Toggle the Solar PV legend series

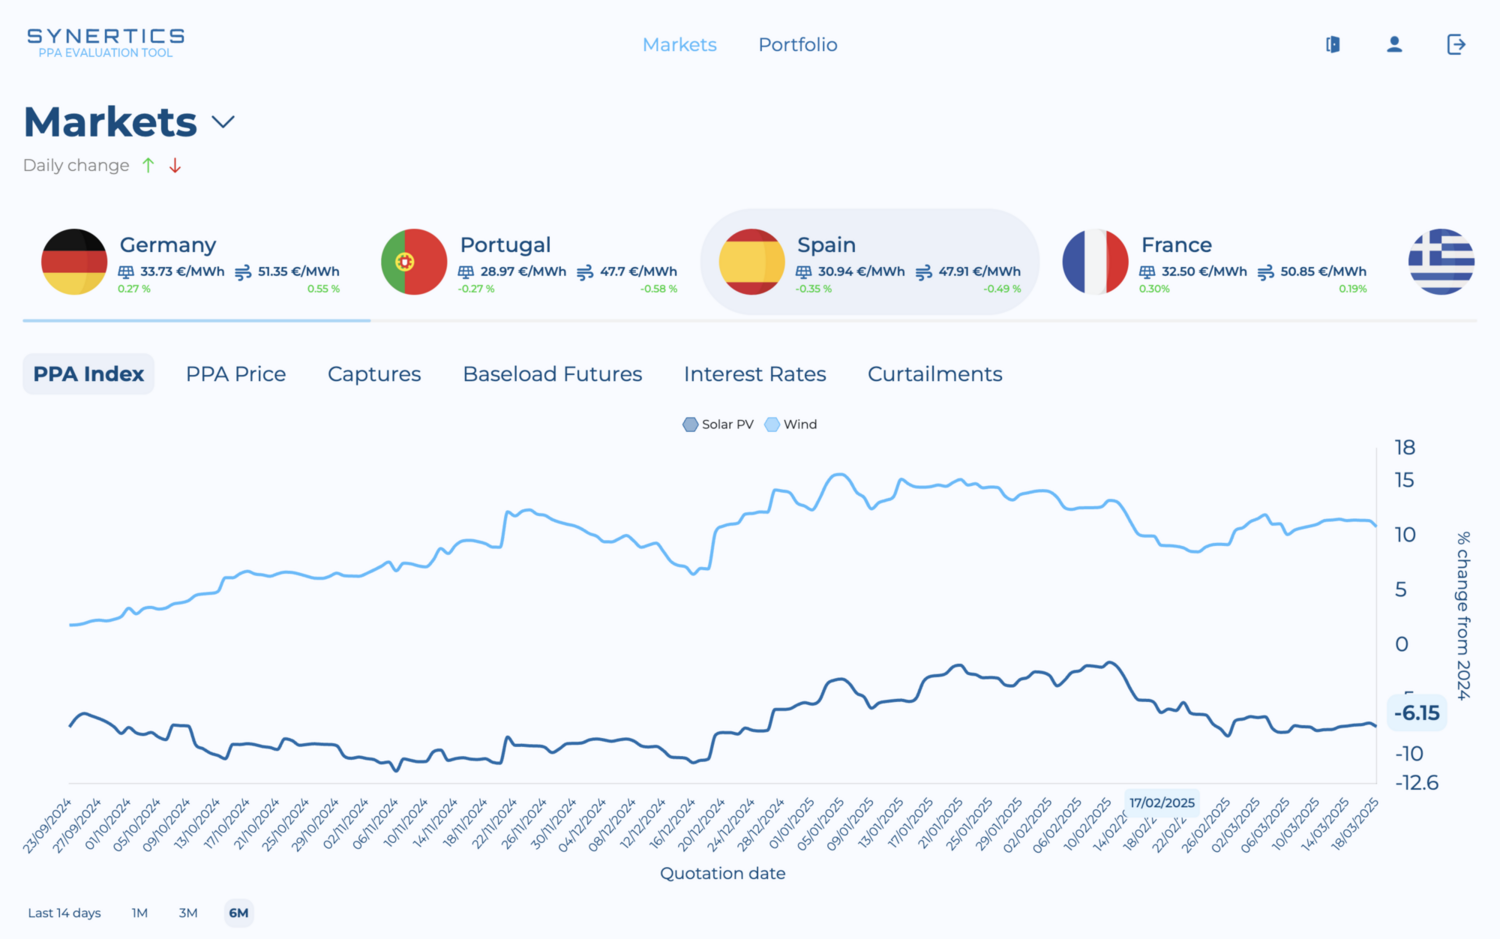[x=718, y=424]
